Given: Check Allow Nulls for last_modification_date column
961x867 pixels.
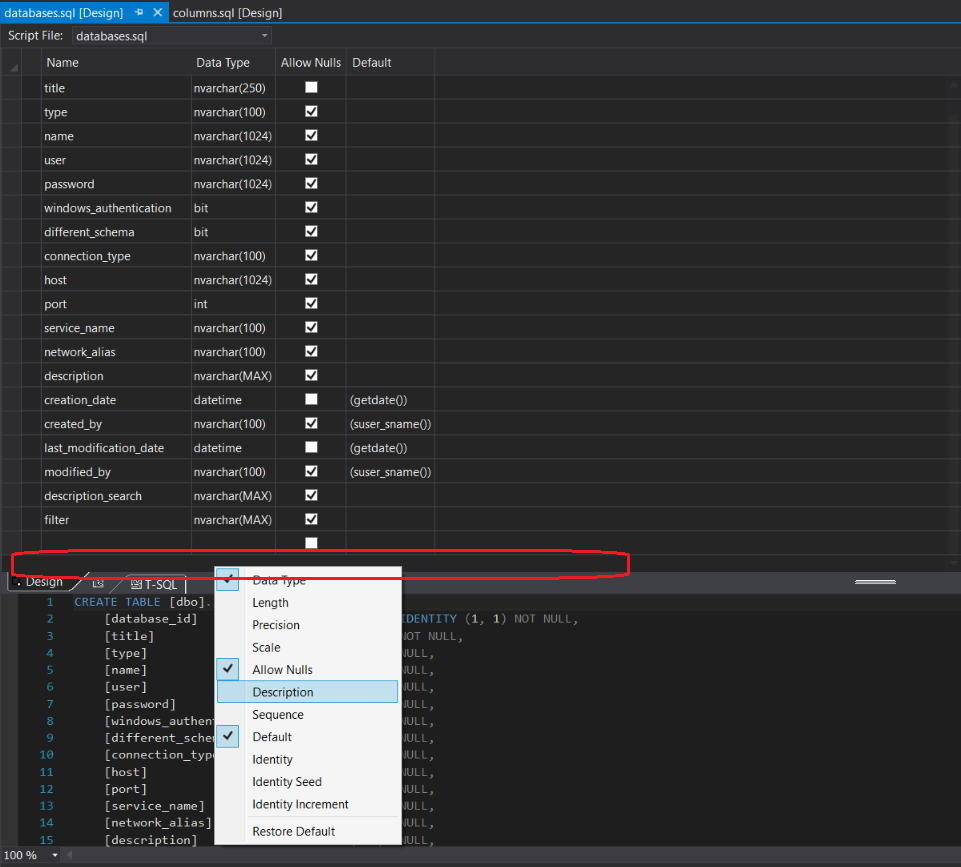Looking at the screenshot, I should point(311,447).
